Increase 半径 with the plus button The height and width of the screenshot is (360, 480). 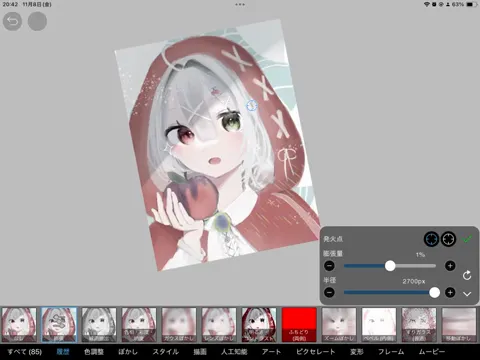450,293
